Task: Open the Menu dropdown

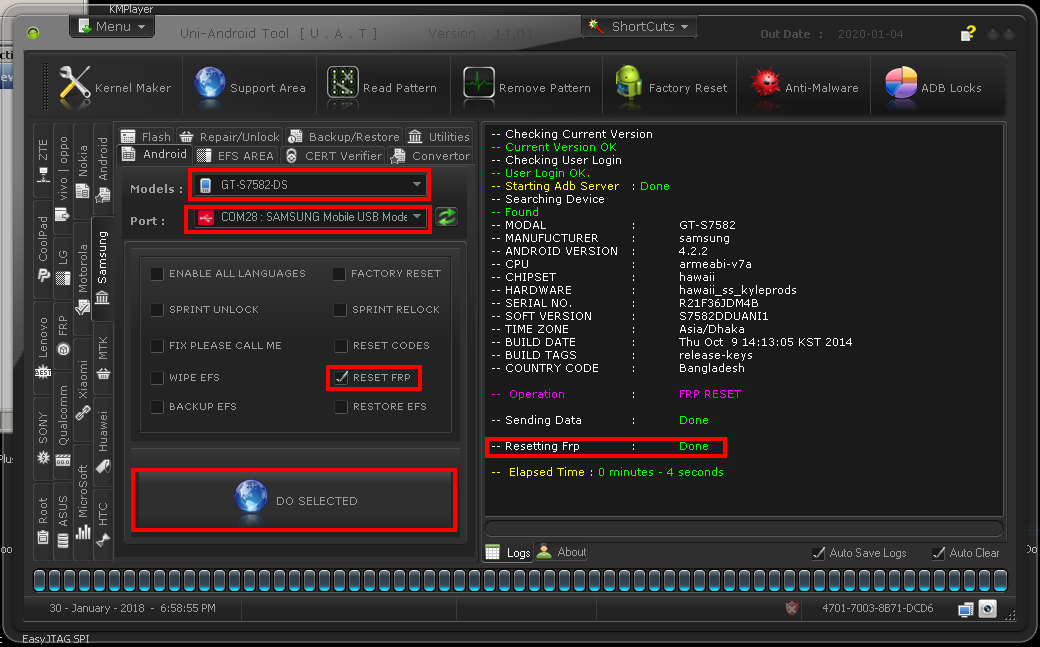Action: pyautogui.click(x=111, y=27)
